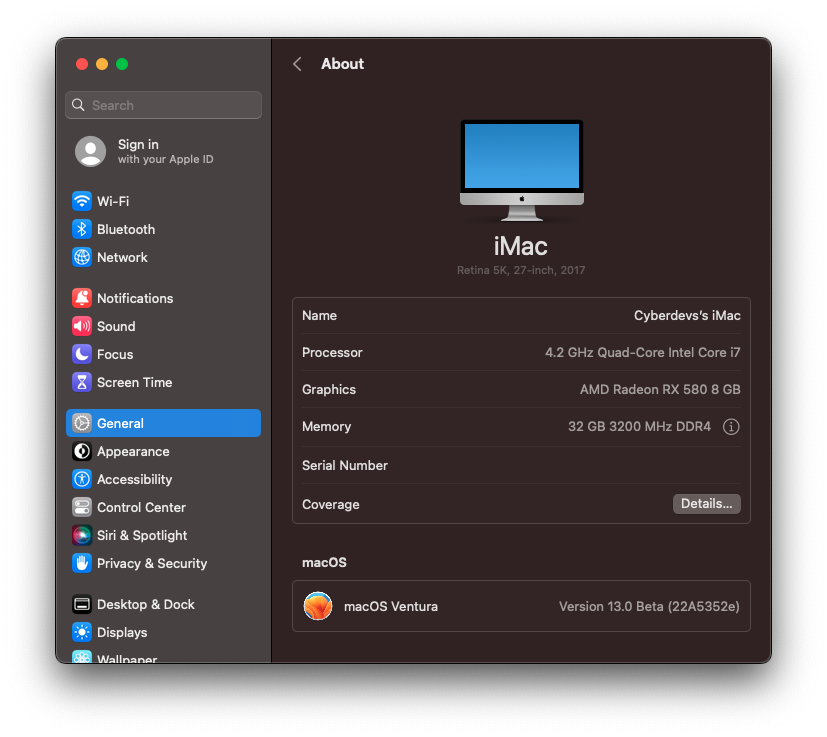The height and width of the screenshot is (737, 827).
Task: Open Privacy & Security label
Action: 152,563
